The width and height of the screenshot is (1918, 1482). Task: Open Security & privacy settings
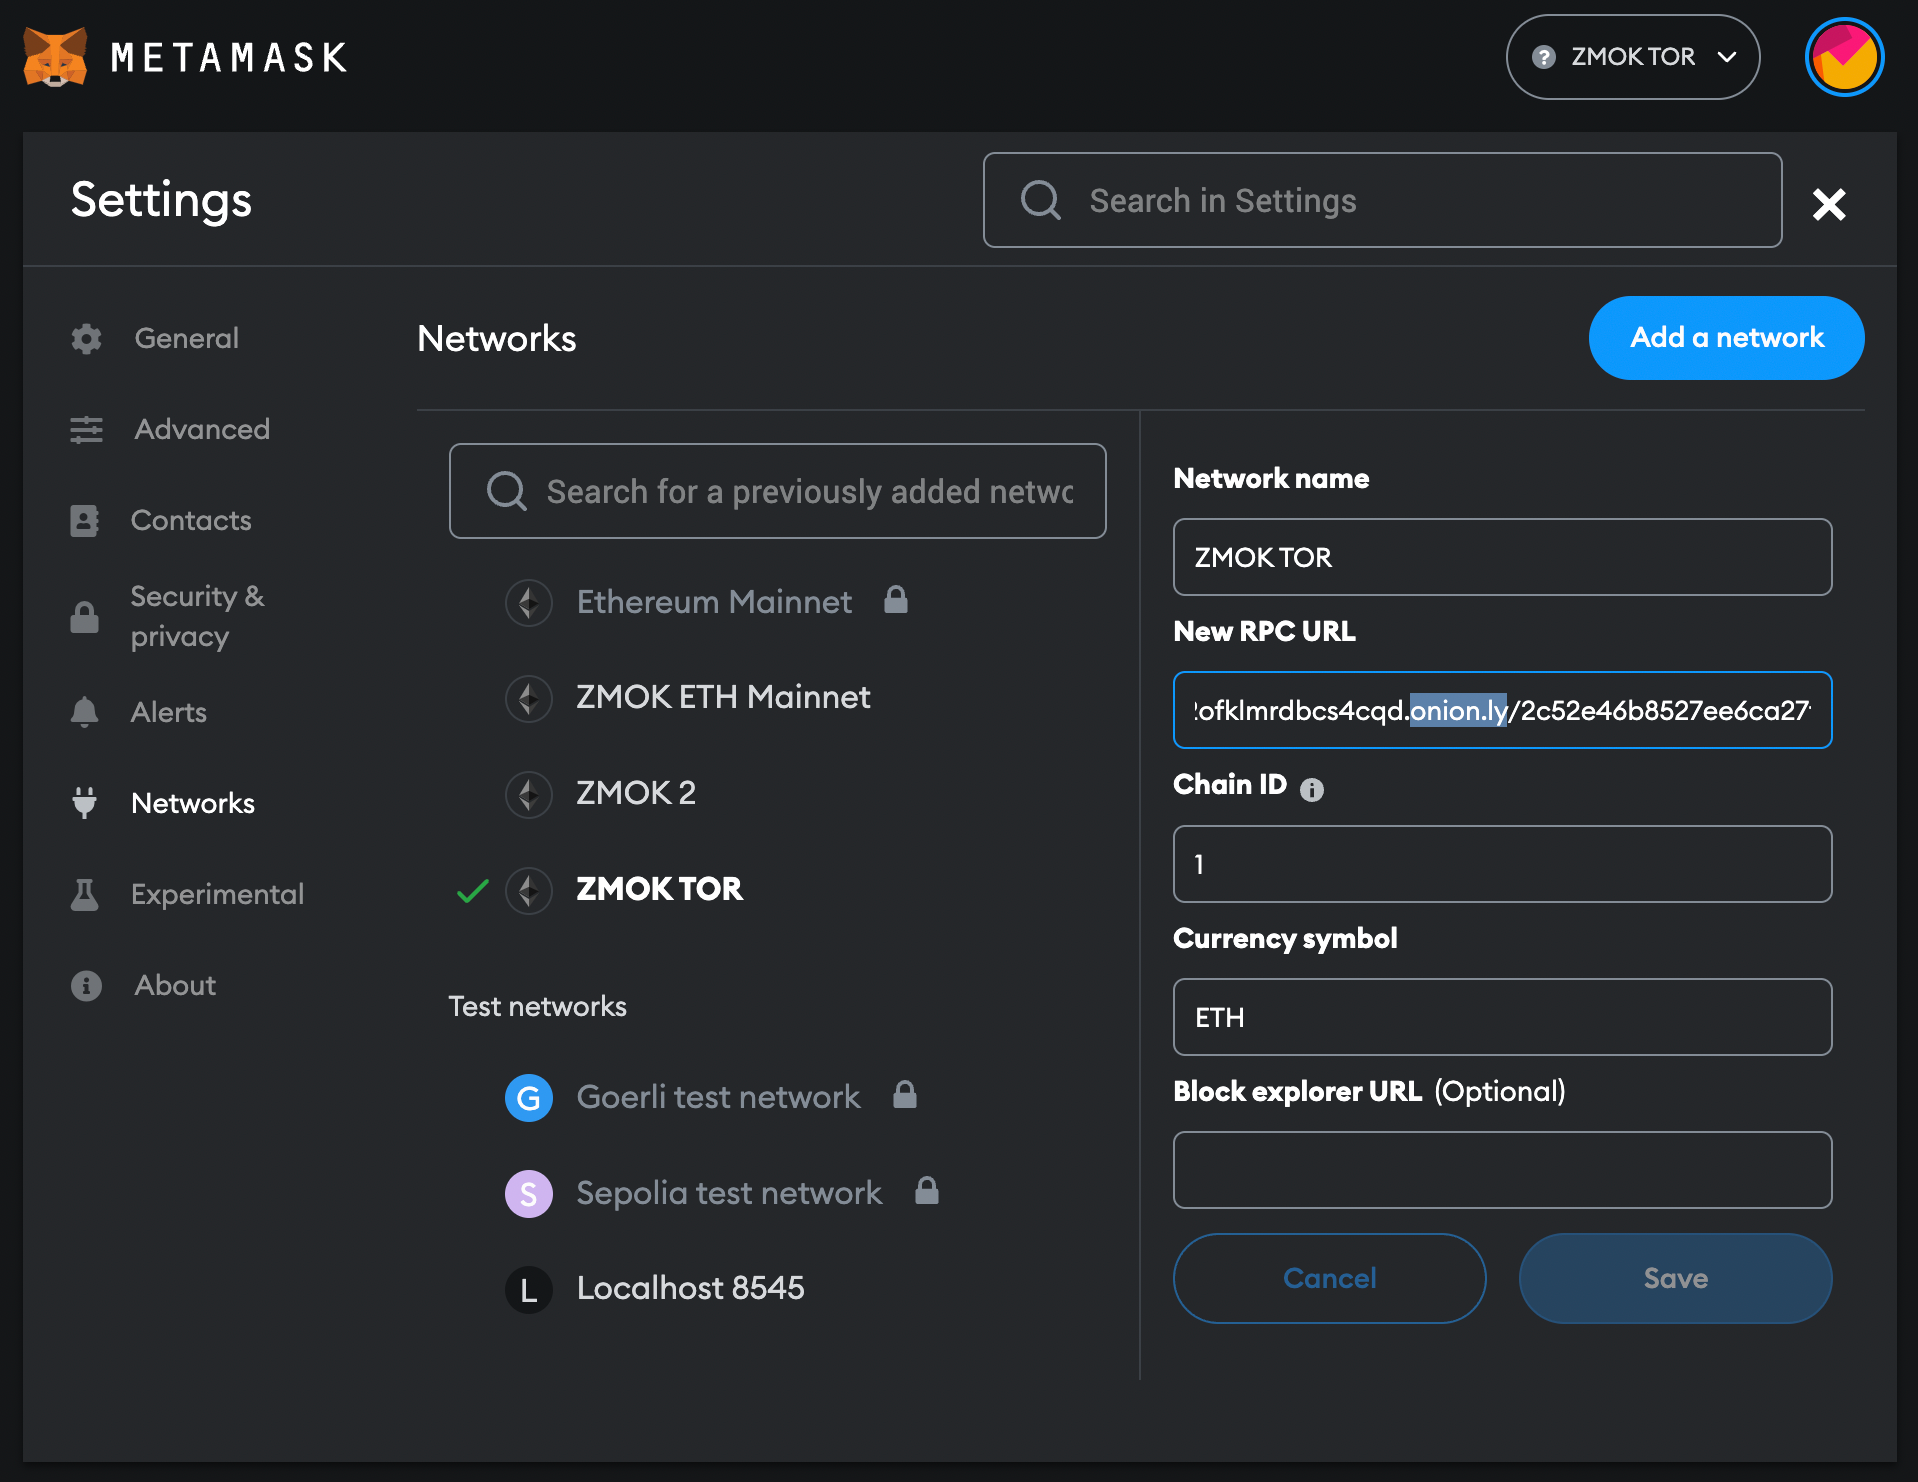(x=198, y=616)
